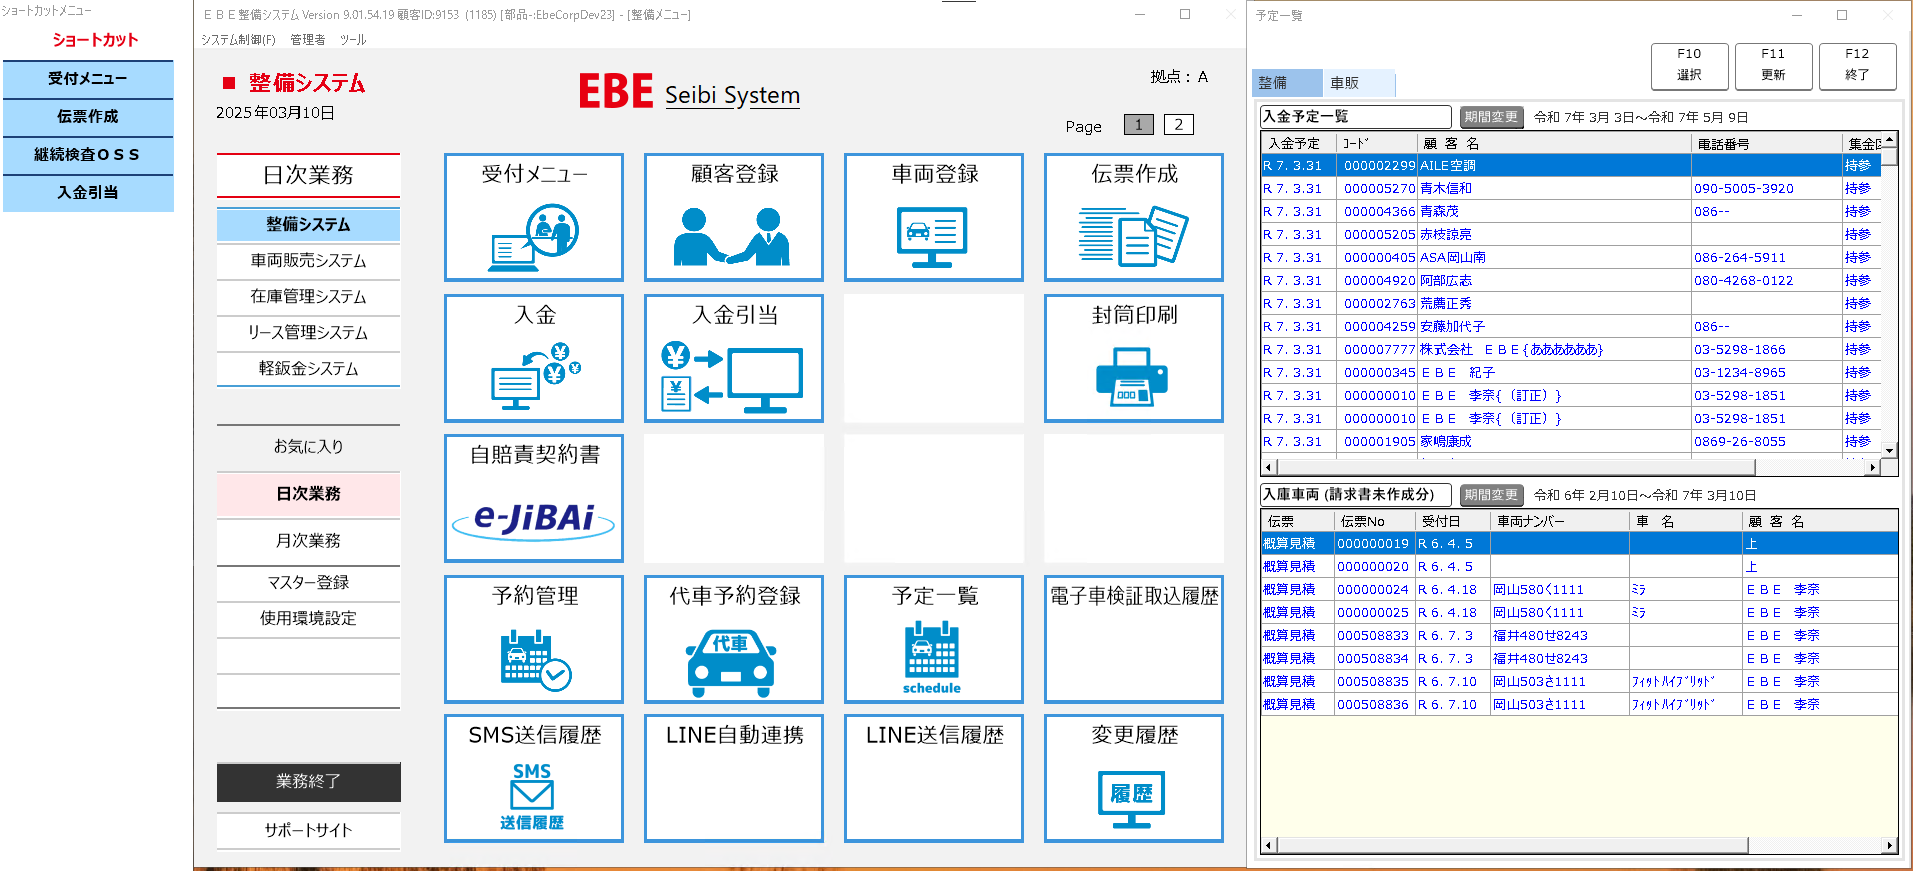The height and width of the screenshot is (871, 1913).
Task: Click the F11 更新 button
Action: pyautogui.click(x=1773, y=66)
